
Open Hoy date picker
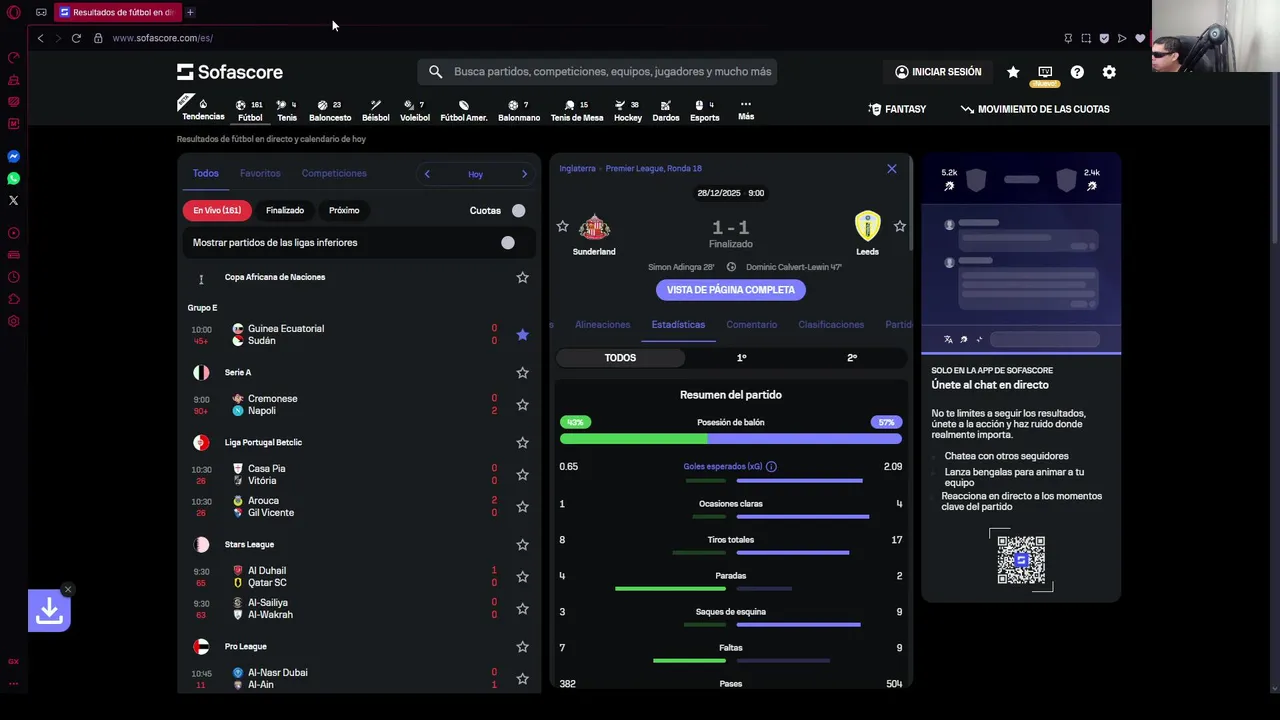click(475, 174)
